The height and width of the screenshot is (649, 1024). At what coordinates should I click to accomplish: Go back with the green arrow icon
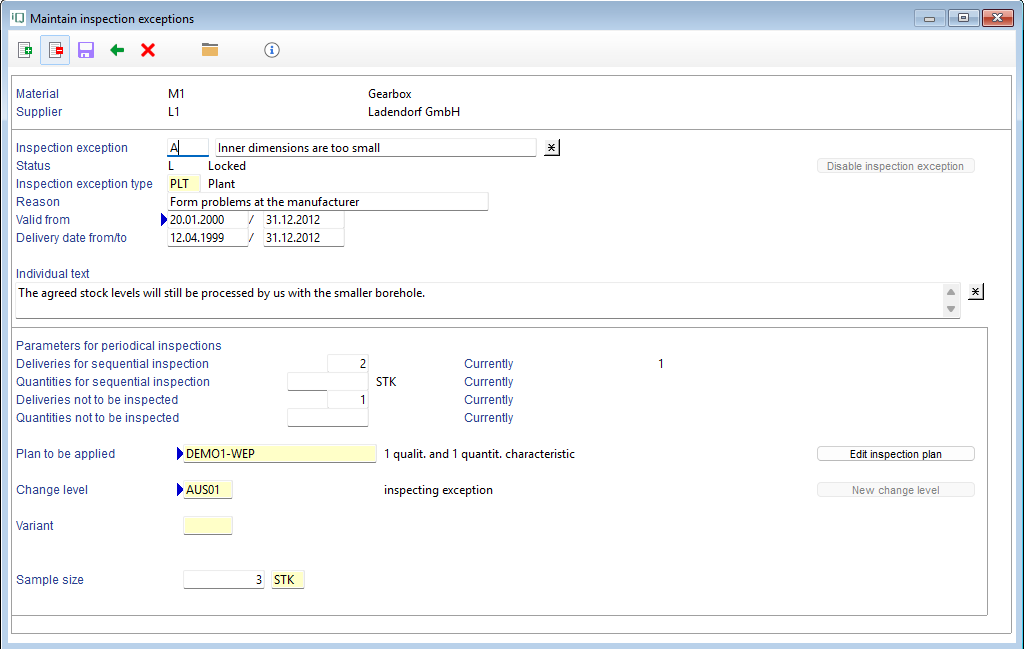click(117, 50)
